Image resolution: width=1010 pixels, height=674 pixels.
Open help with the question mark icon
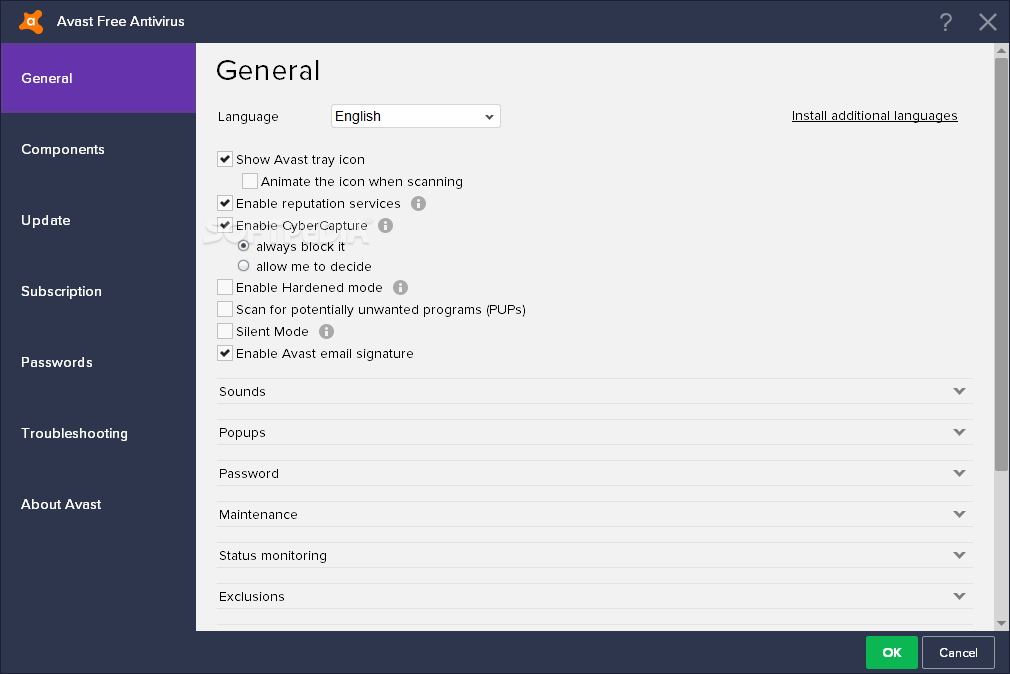(x=945, y=22)
